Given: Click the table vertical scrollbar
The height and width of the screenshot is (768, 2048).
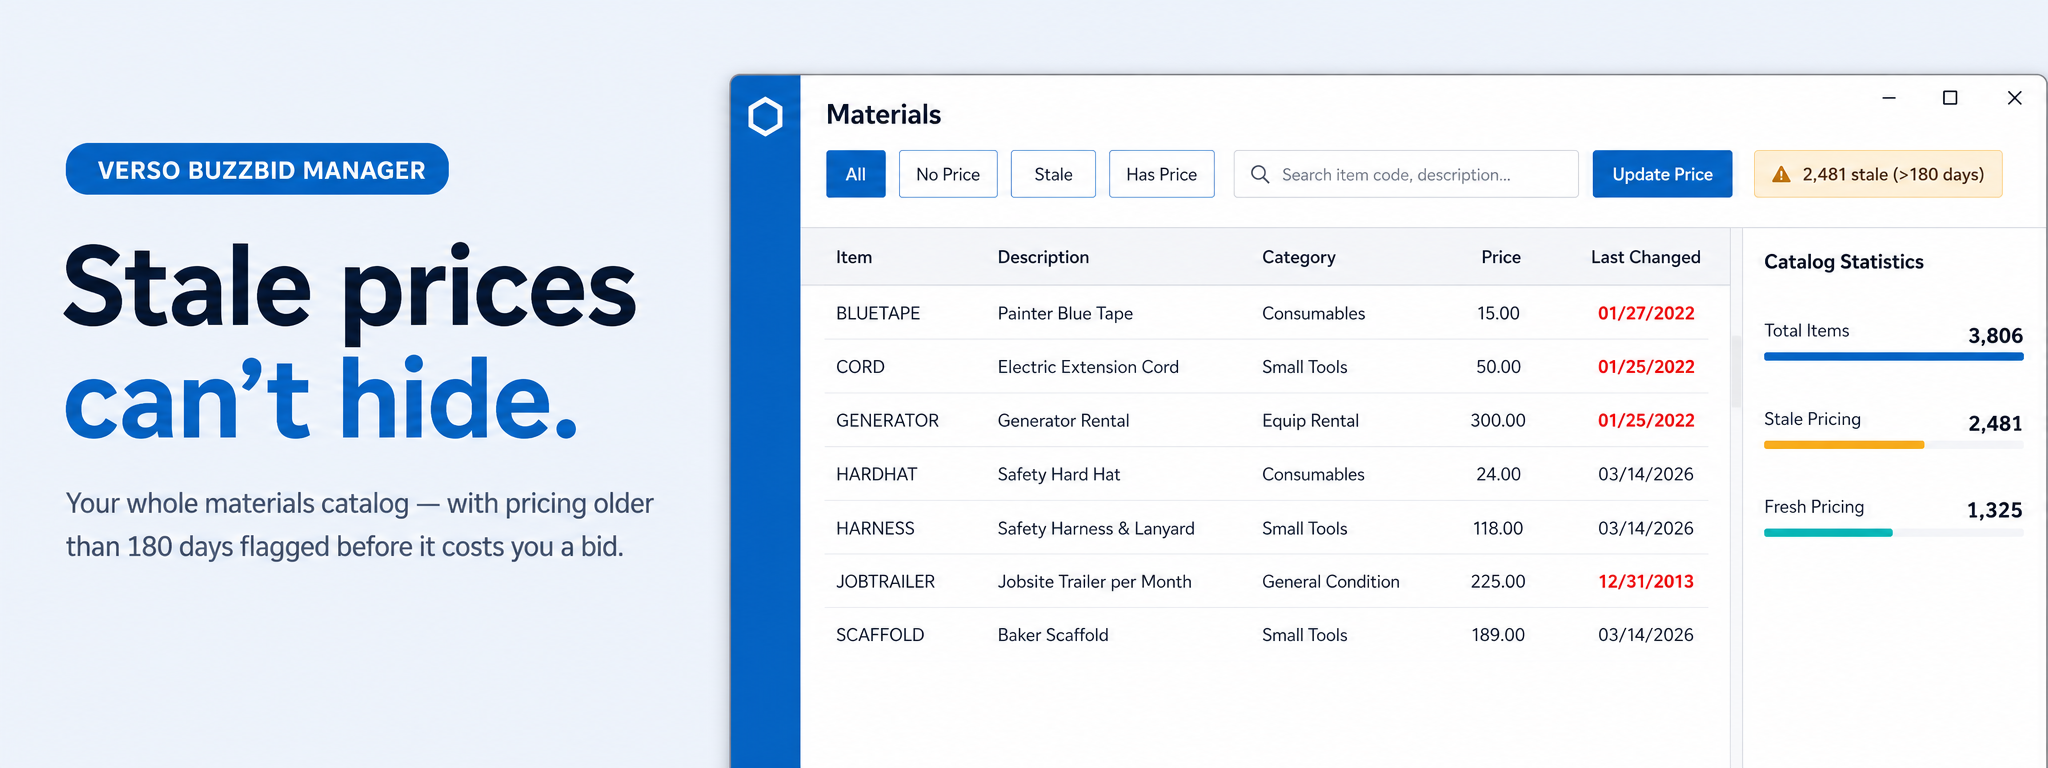Looking at the screenshot, I should [x=1737, y=370].
